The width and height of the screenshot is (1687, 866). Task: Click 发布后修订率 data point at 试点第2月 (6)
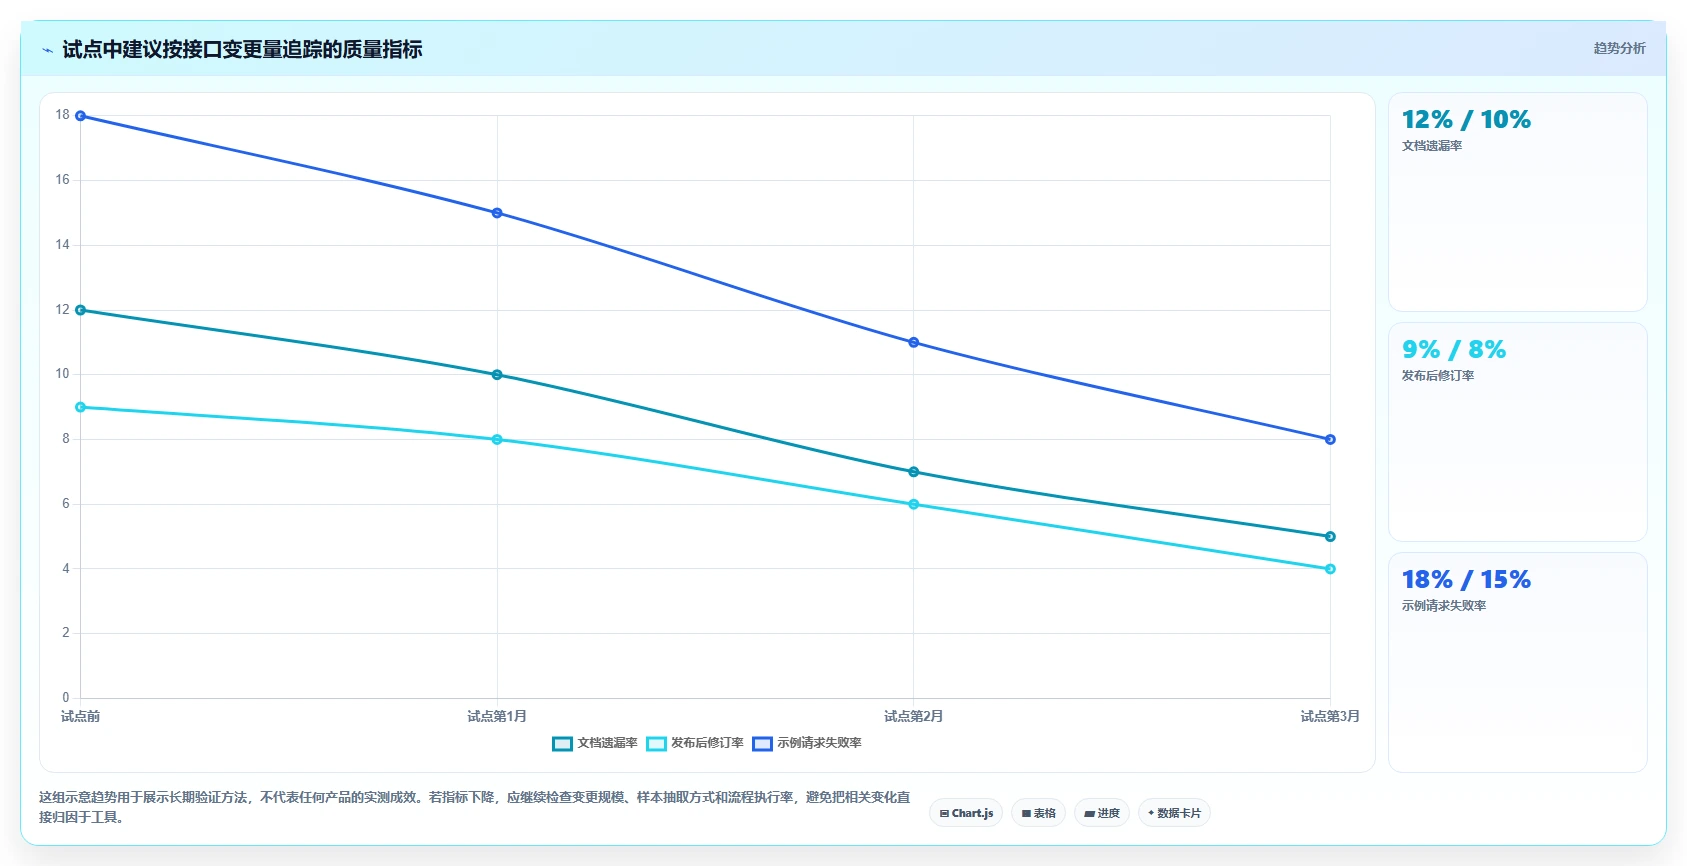[x=913, y=504]
